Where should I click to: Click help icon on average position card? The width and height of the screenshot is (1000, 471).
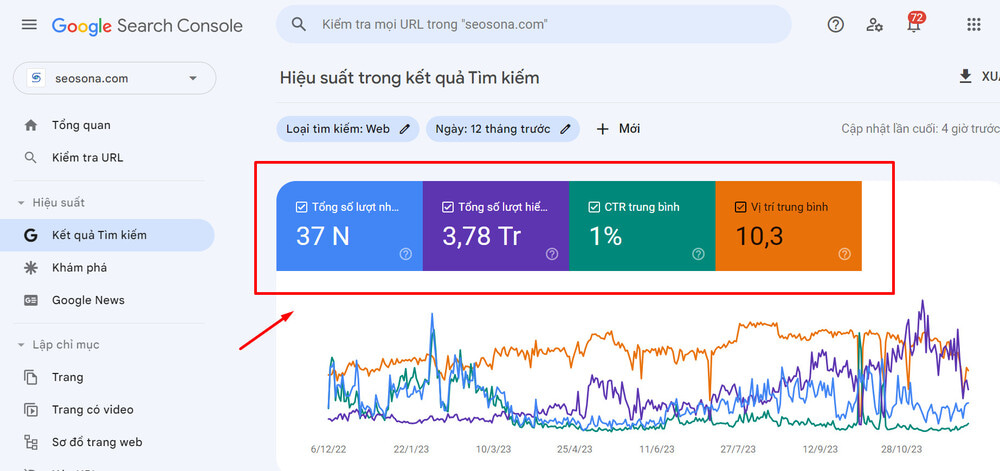click(x=844, y=254)
